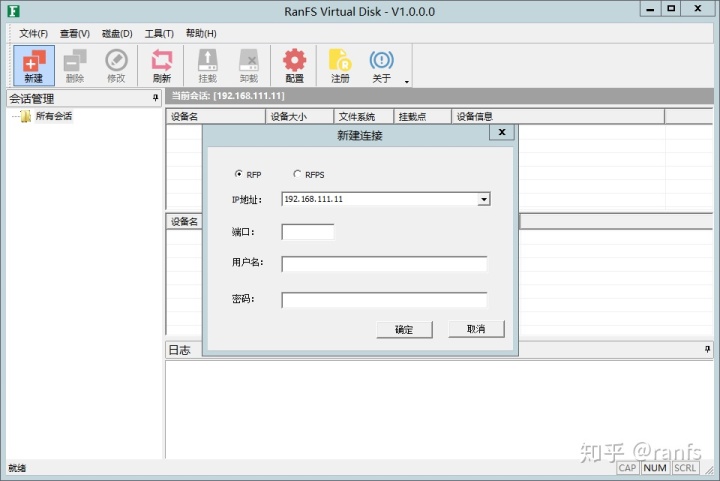Click the 取消 cancel button
Image resolution: width=720 pixels, height=481 pixels.
pyautogui.click(x=476, y=329)
